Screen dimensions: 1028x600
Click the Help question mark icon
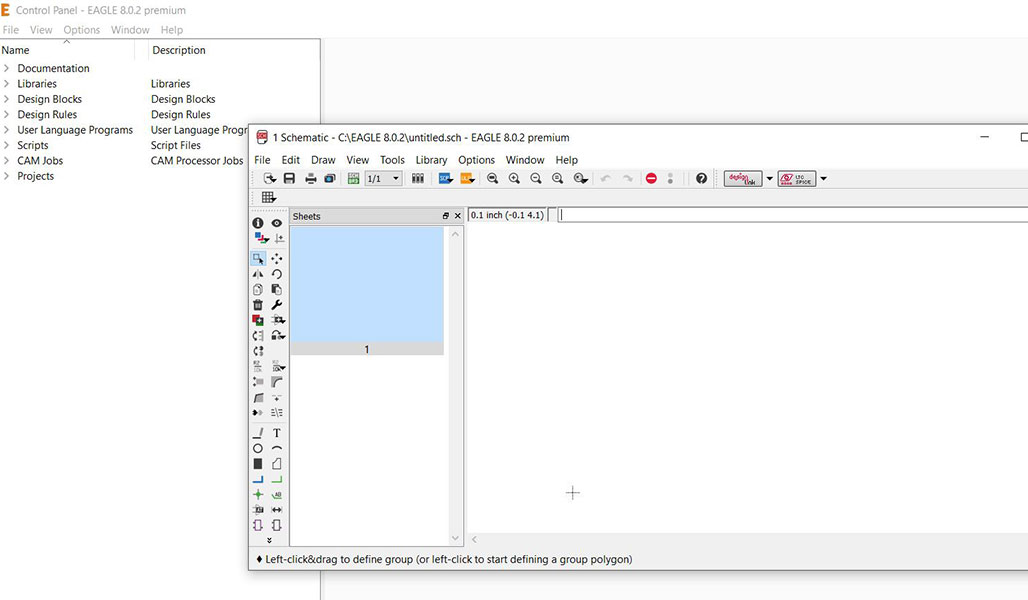702,178
